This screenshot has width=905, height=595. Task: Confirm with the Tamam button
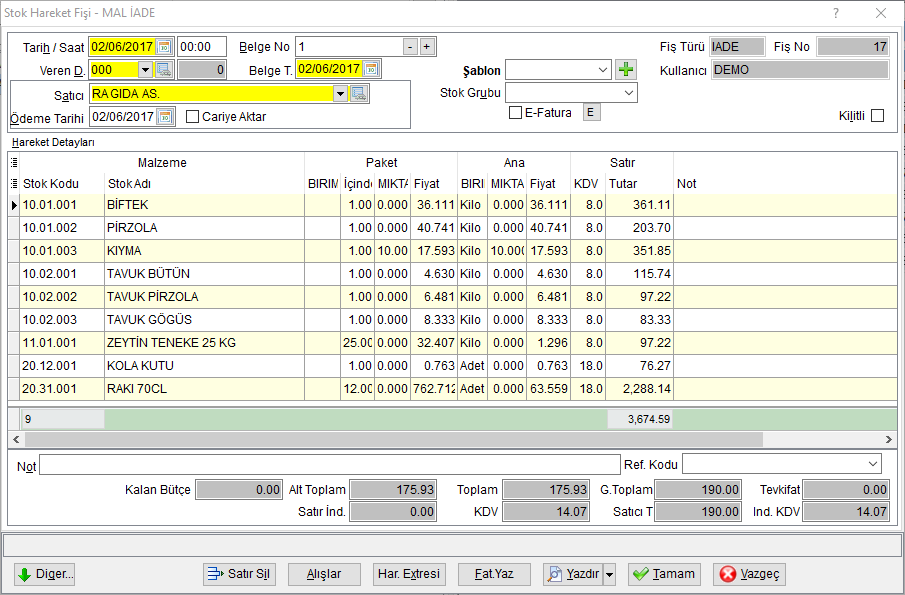coord(664,574)
